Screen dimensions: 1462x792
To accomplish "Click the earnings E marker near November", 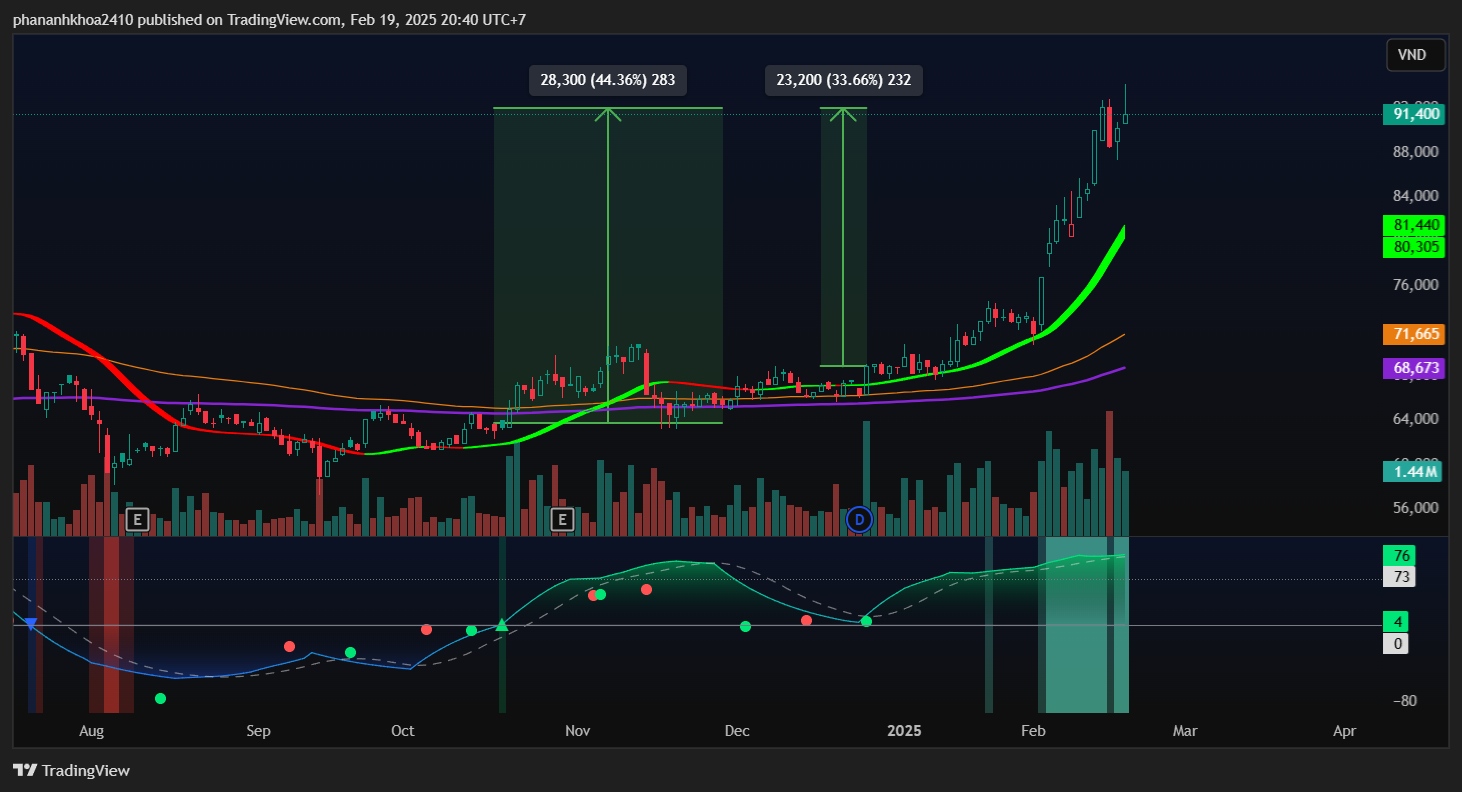I will point(562,519).
